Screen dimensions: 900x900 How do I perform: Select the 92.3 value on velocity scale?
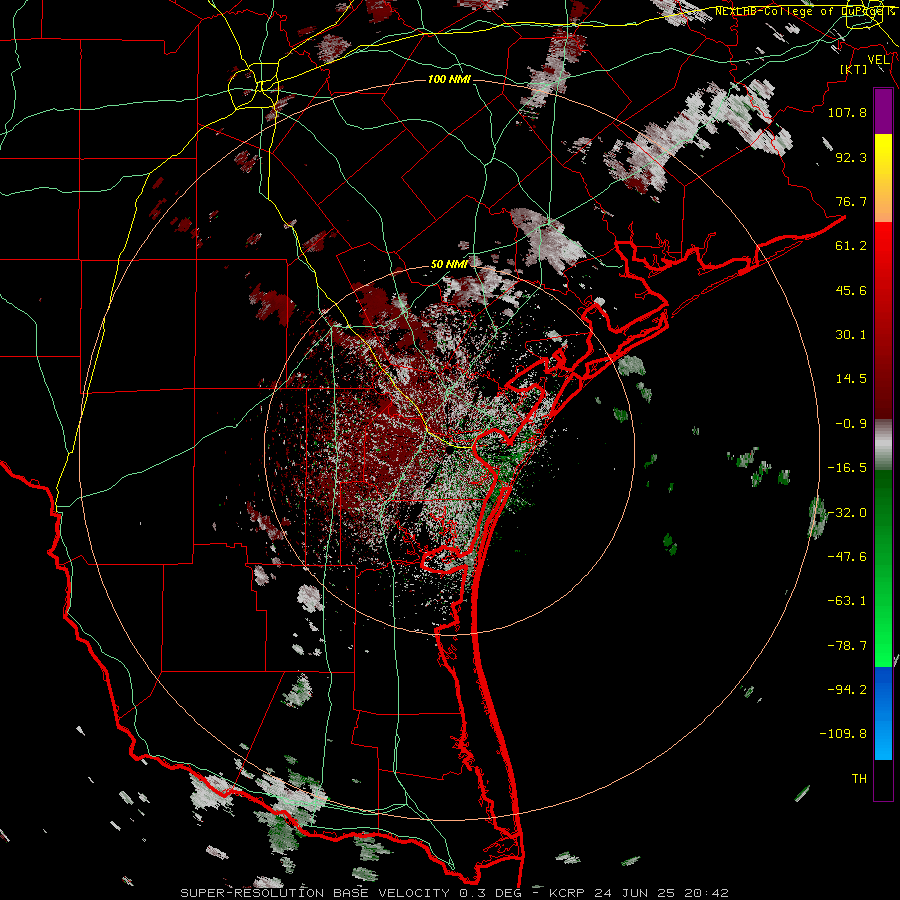point(851,157)
